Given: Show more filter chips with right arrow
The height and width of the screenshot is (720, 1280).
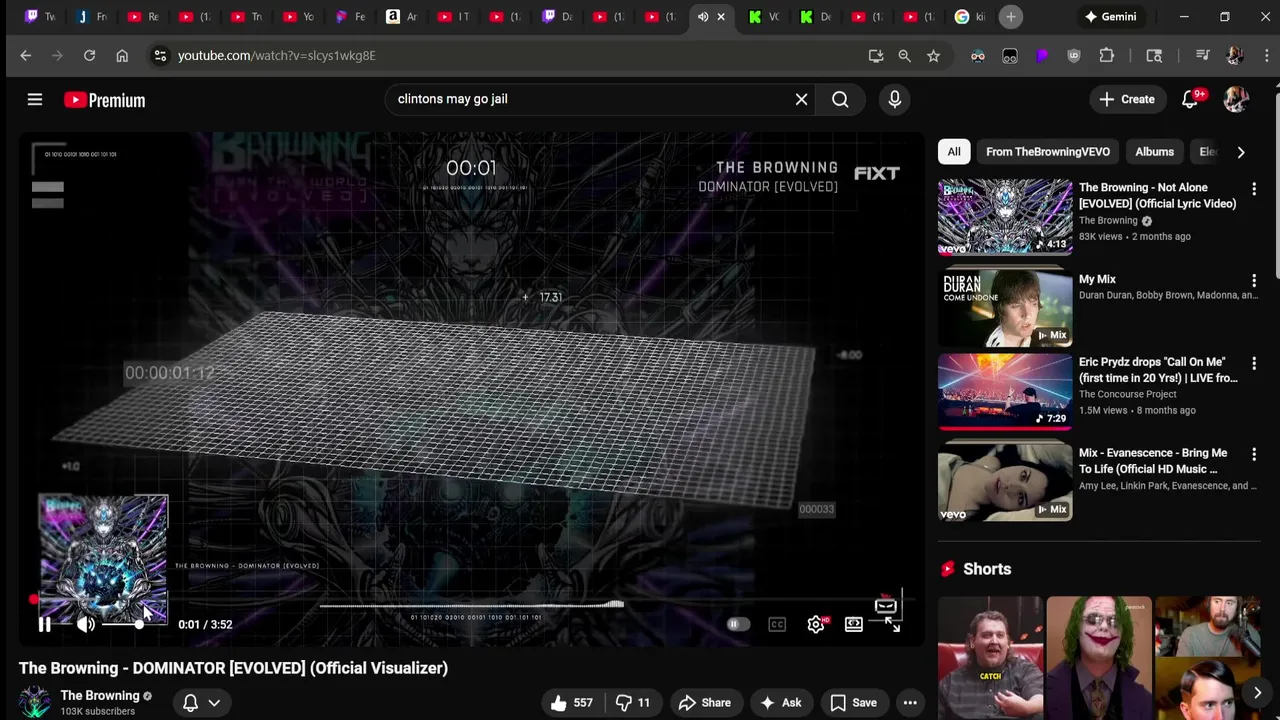Looking at the screenshot, I should (x=1241, y=152).
